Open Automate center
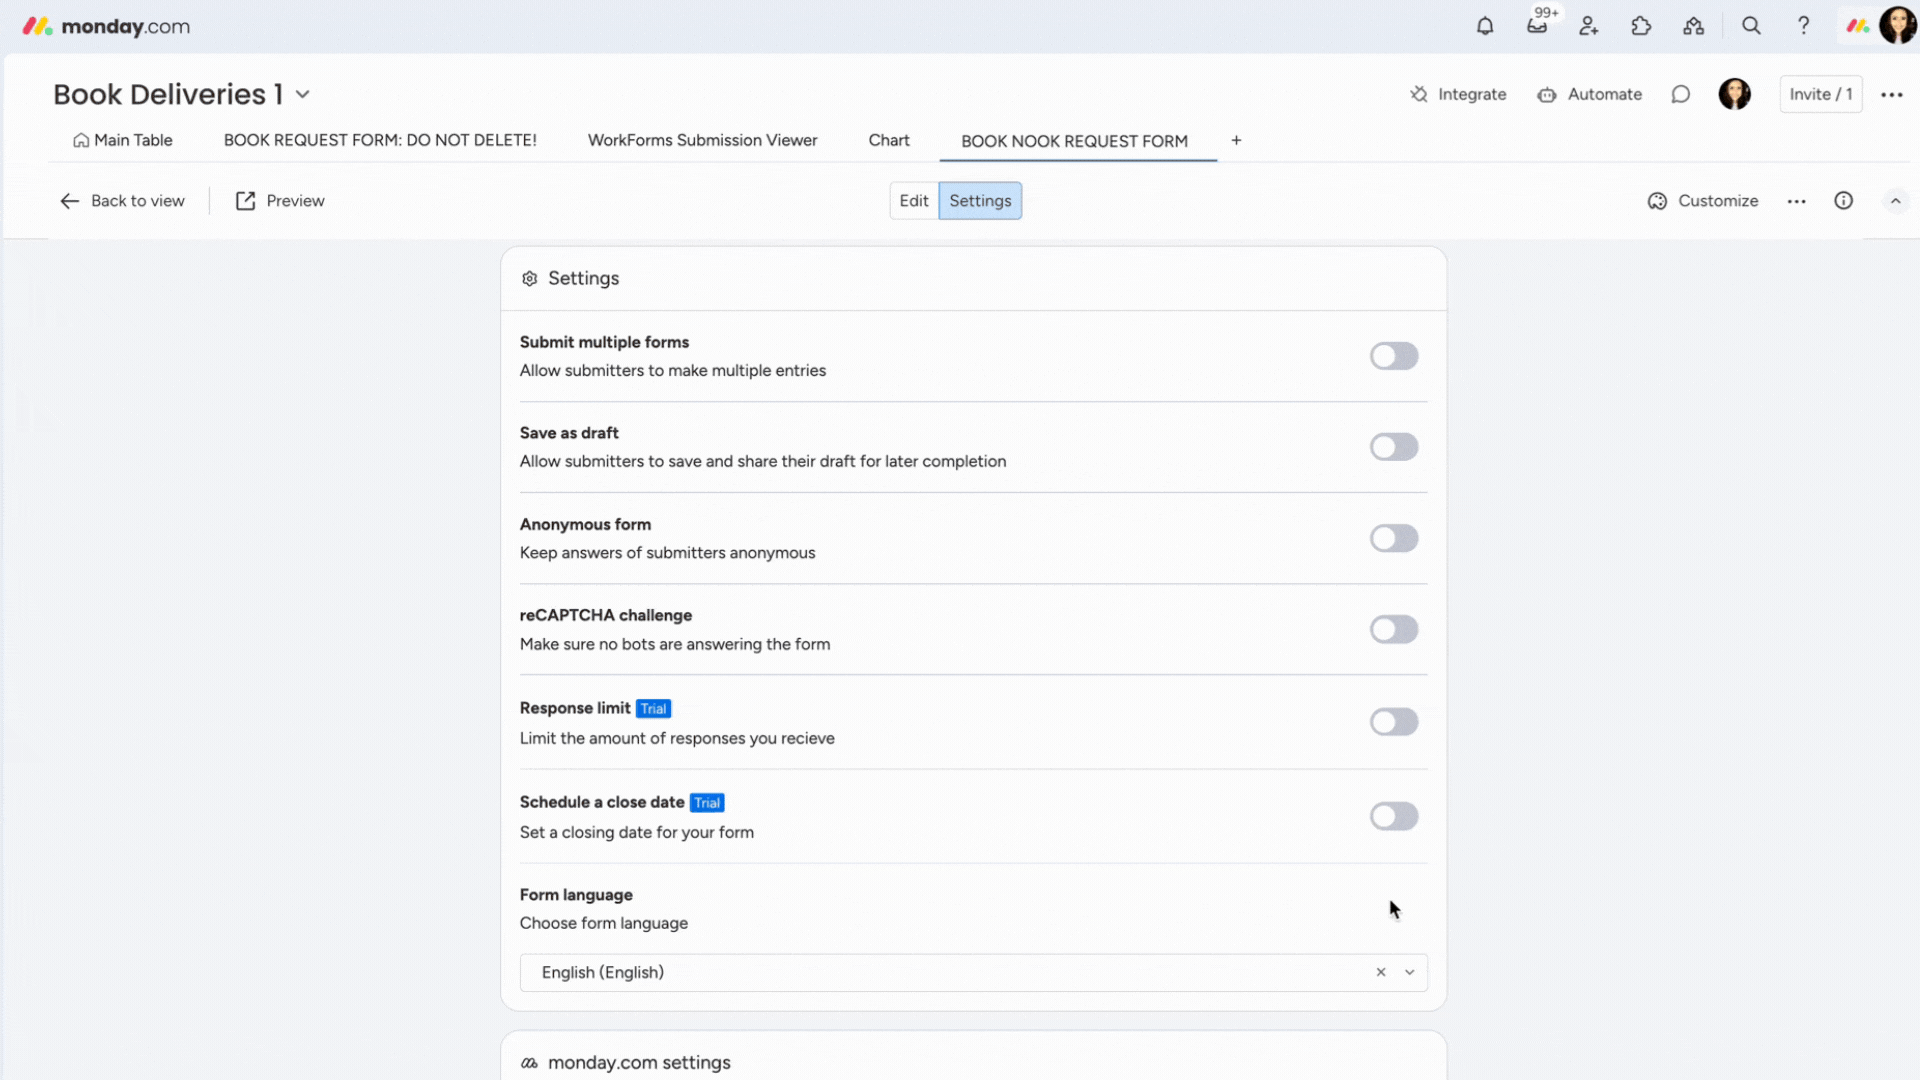Viewport: 1920px width, 1080px height. 1590,94
